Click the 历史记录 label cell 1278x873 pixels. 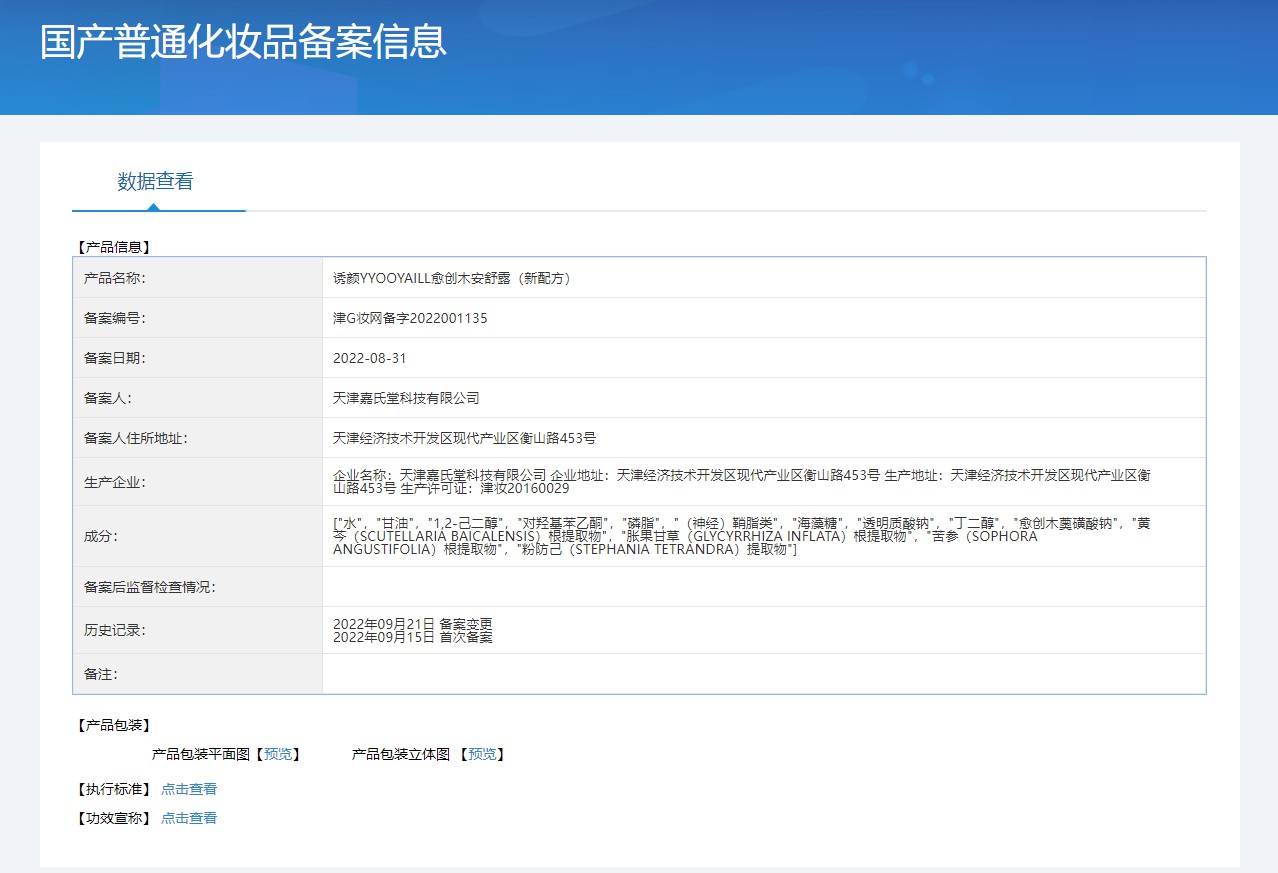click(198, 630)
